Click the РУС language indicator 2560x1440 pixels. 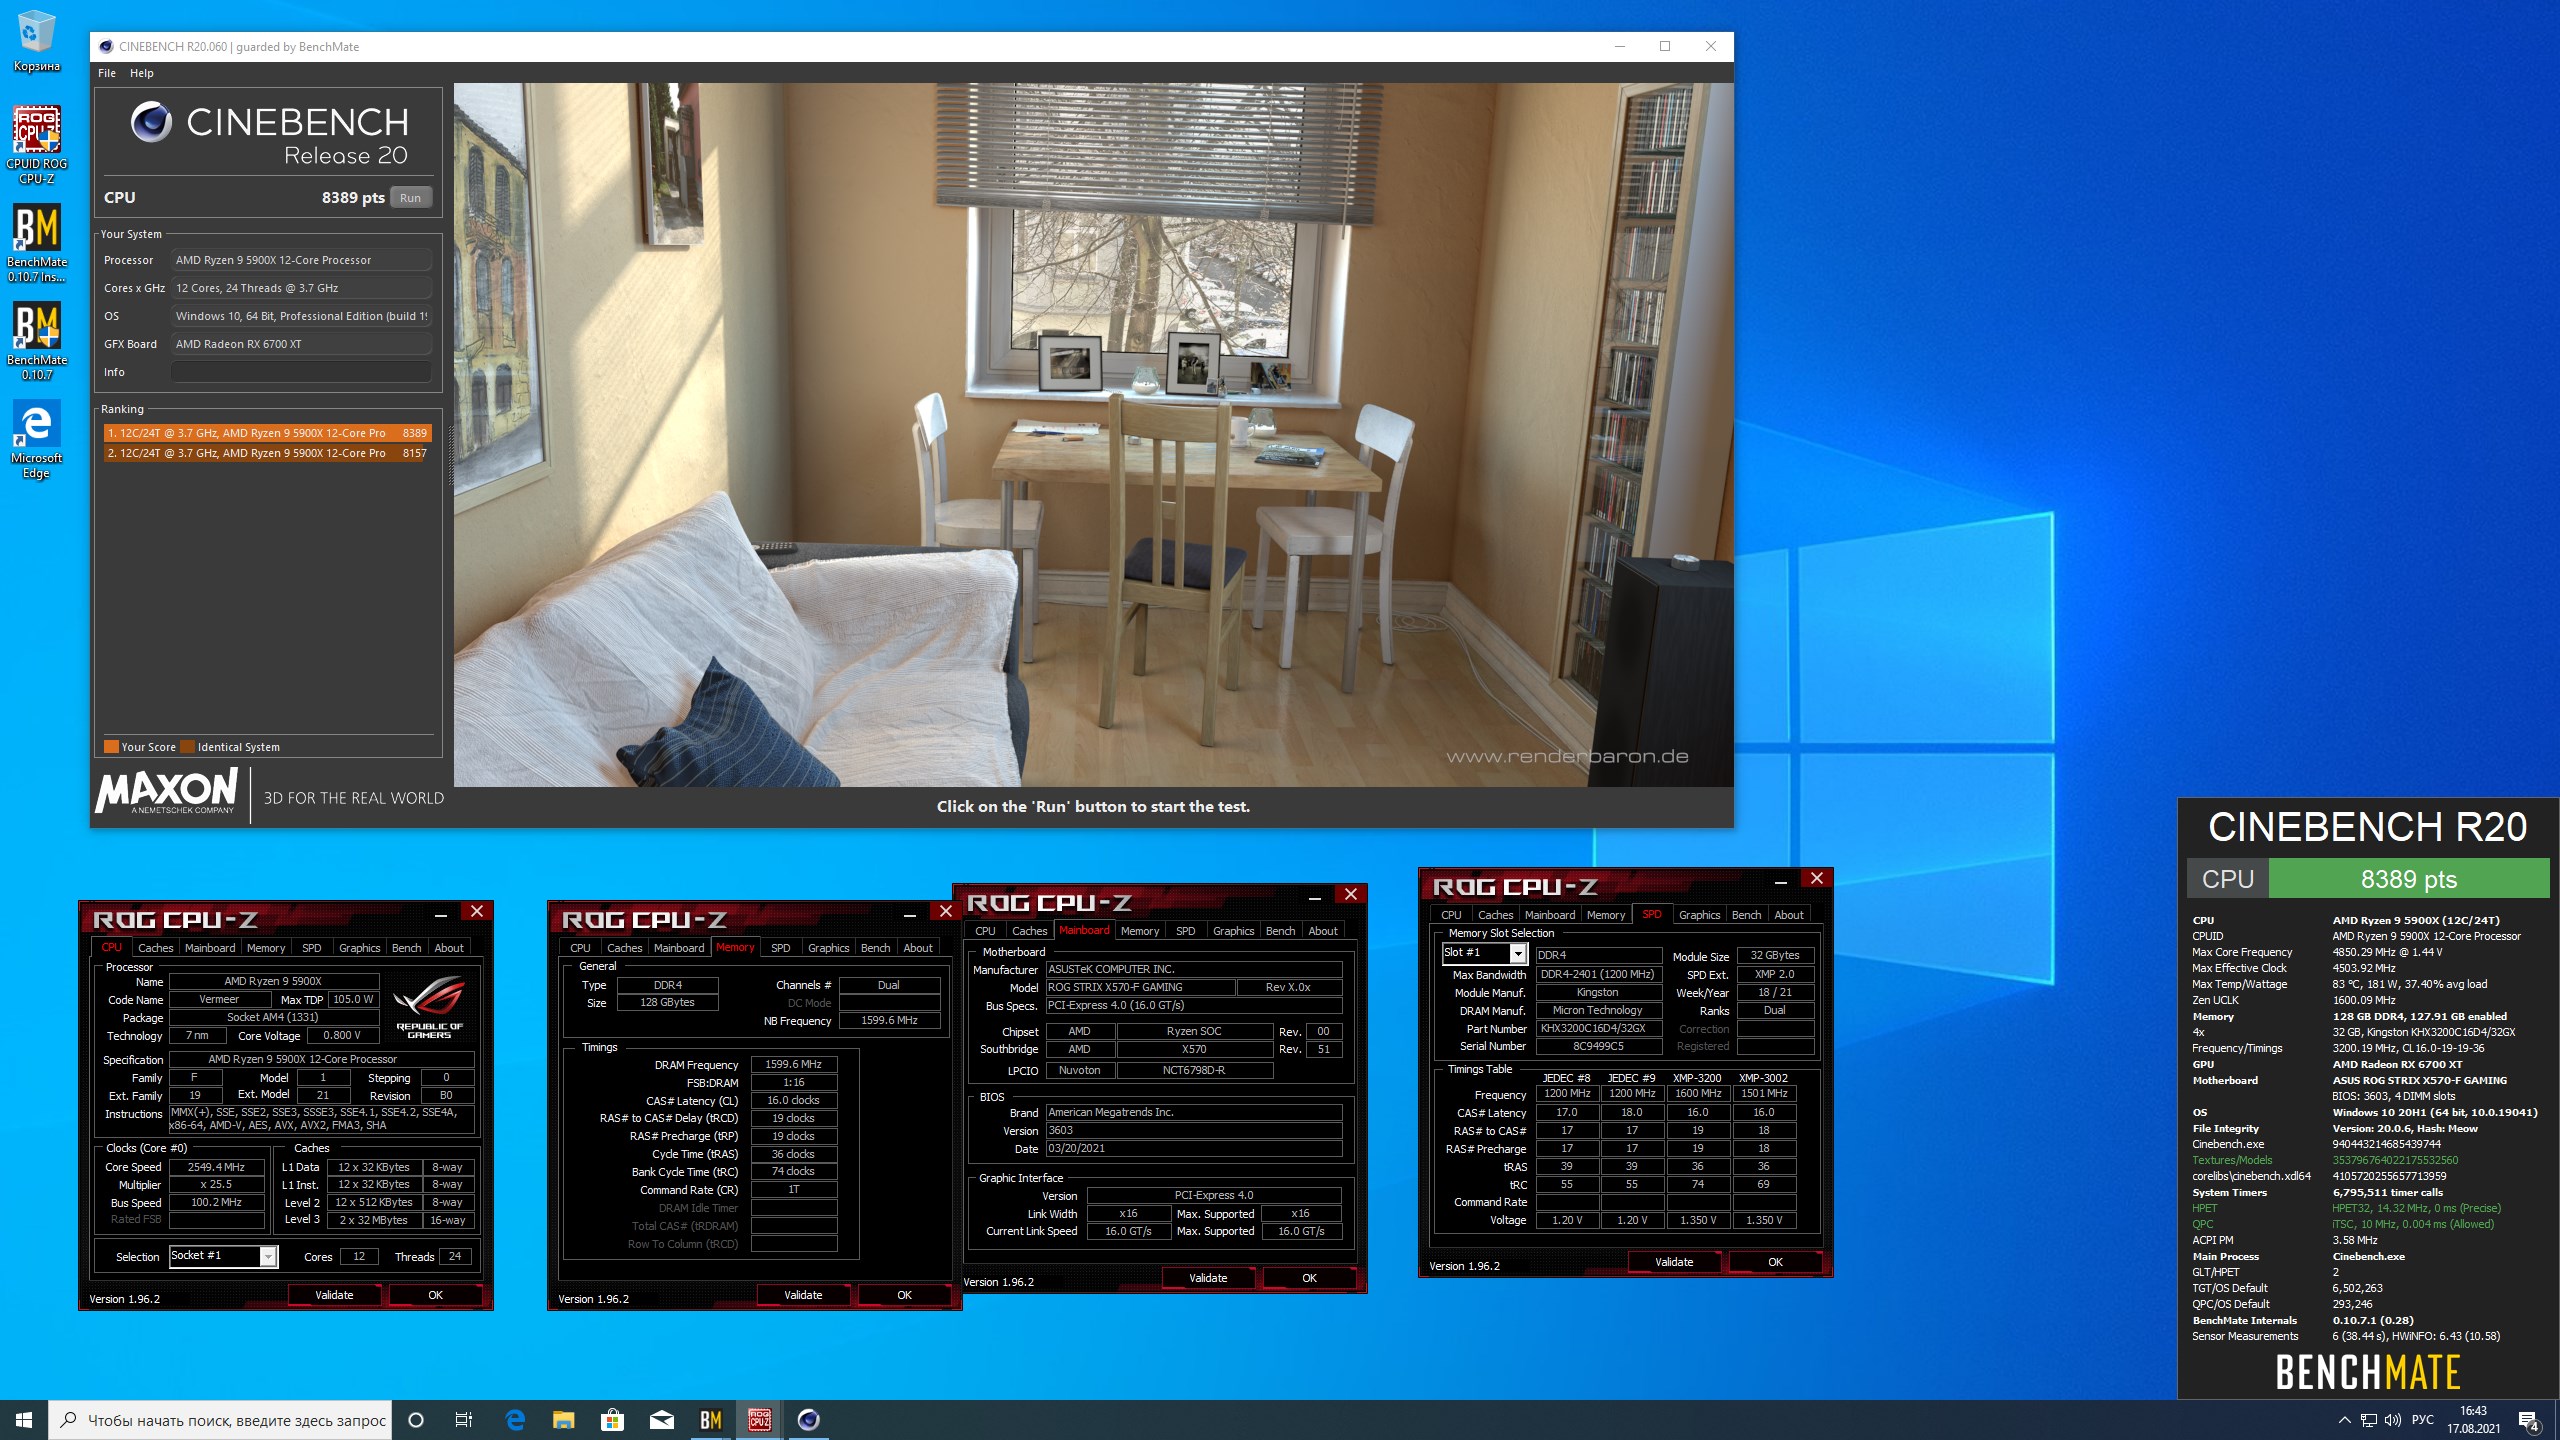[2422, 1420]
